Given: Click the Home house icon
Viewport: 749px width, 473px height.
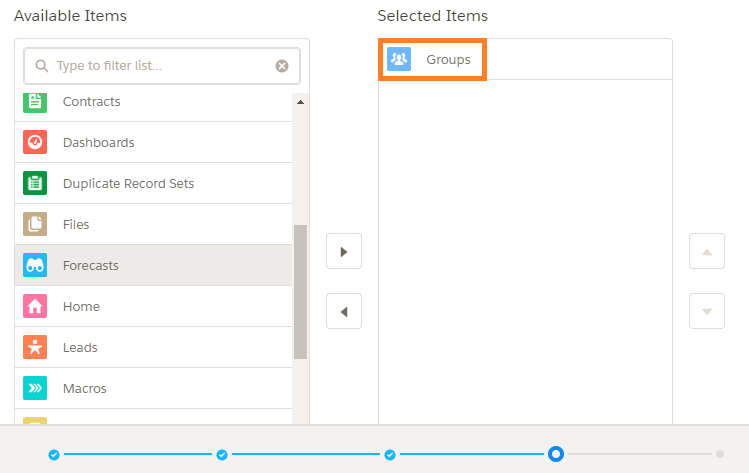Looking at the screenshot, I should pos(35,306).
